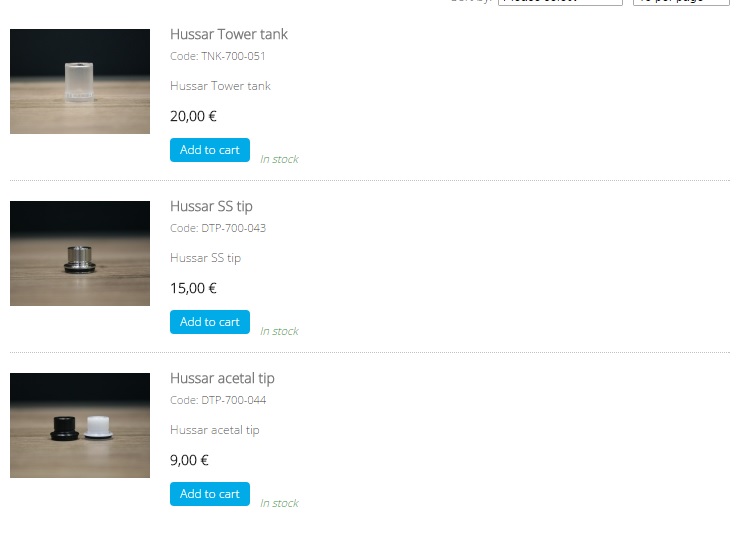The height and width of the screenshot is (539, 752).
Task: Open the Hussar acetal tip title link
Action: point(222,378)
